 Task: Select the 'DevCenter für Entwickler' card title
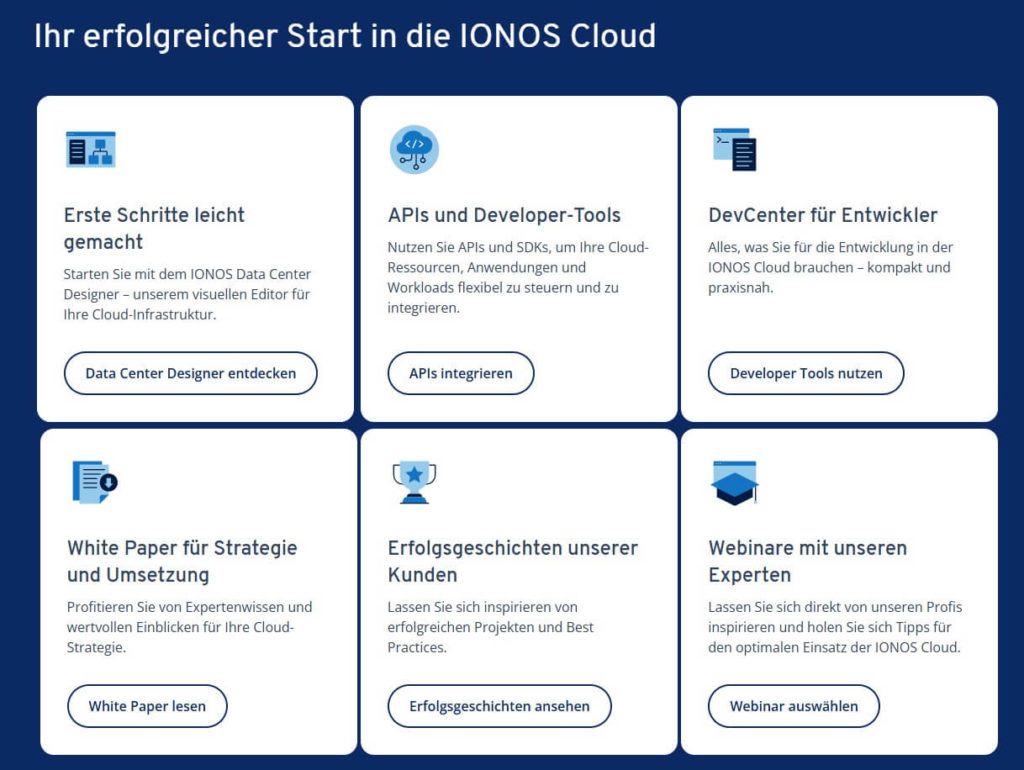pos(822,215)
